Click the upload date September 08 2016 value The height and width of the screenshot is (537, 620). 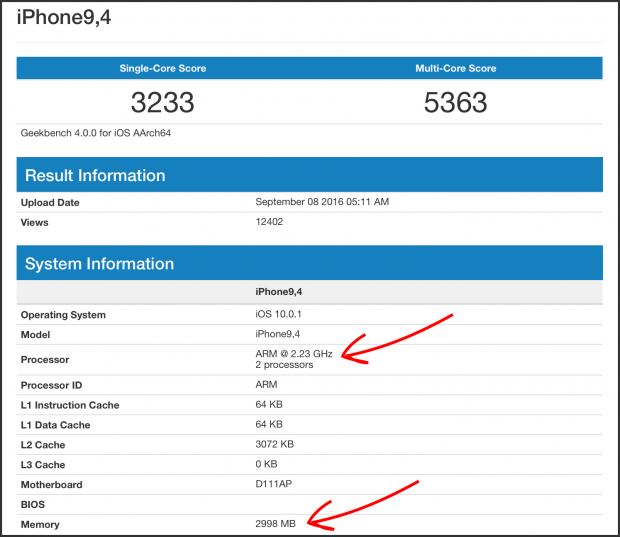(x=322, y=202)
